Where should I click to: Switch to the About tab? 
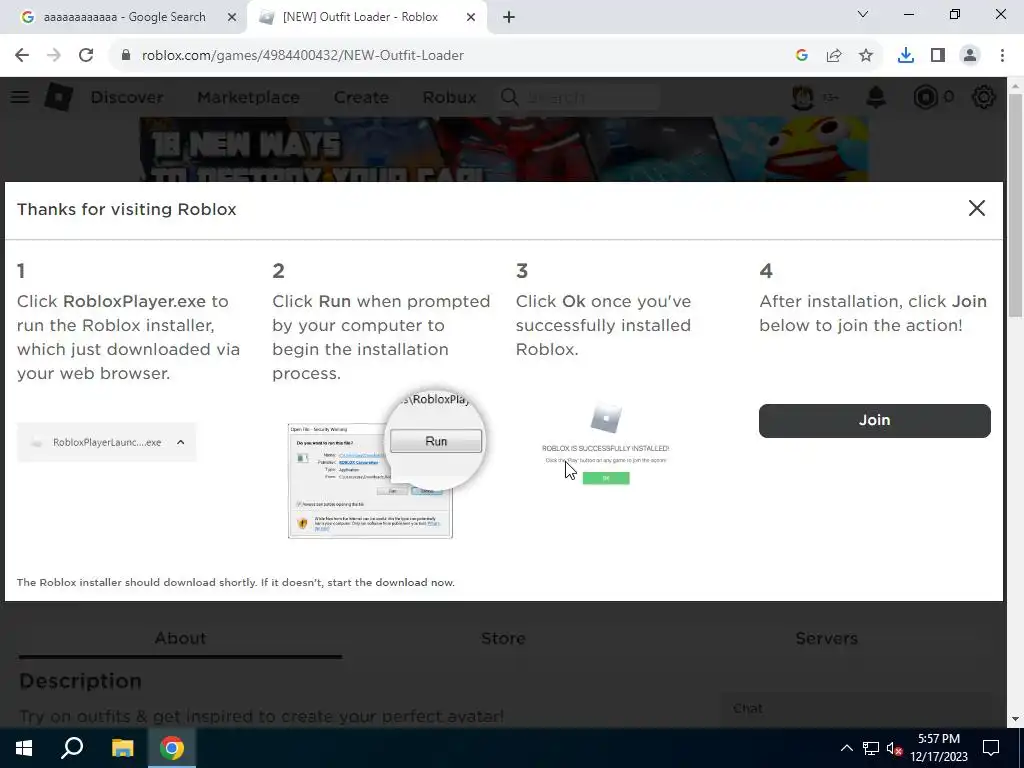180,639
